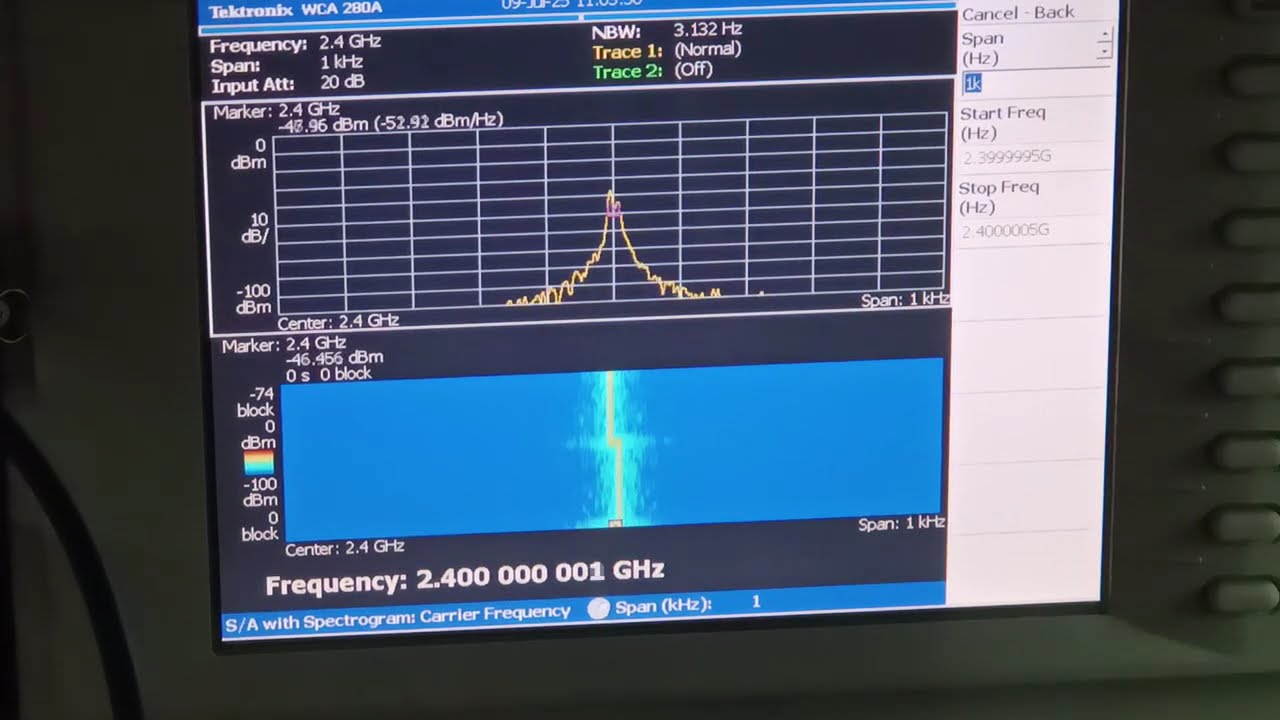Image resolution: width=1280 pixels, height=720 pixels.
Task: Click the Trace 2: (Off) label
Action: [x=653, y=71]
